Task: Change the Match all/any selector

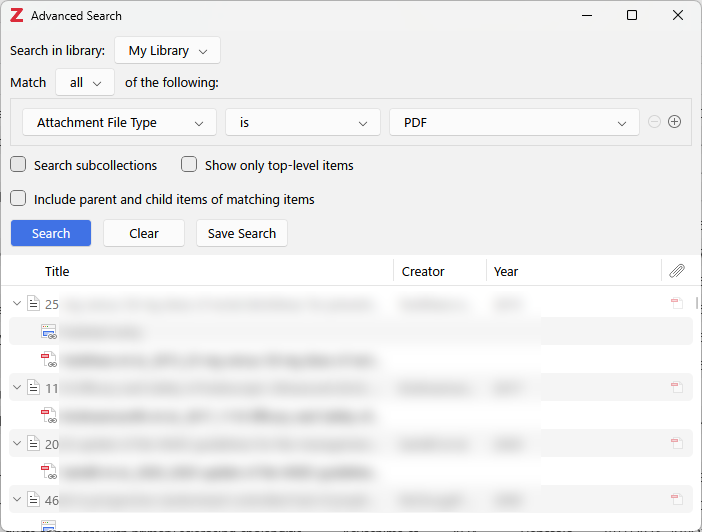Action: [85, 83]
